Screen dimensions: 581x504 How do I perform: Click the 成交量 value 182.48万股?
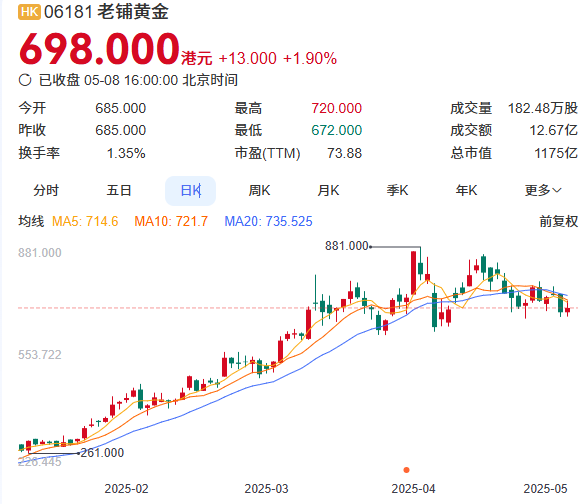tap(542, 108)
